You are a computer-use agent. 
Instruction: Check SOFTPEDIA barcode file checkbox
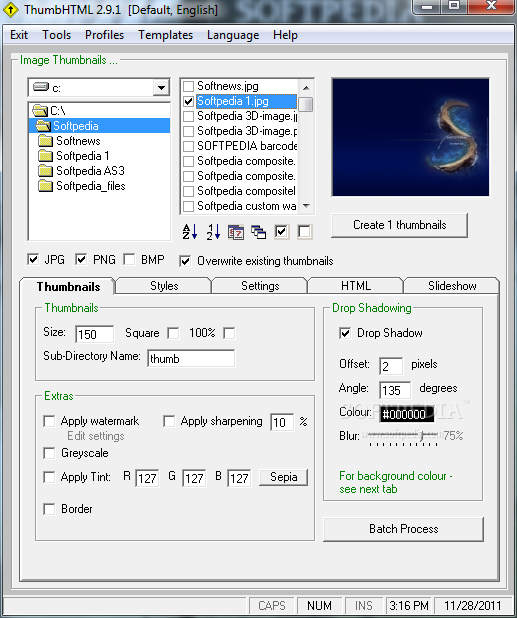(x=188, y=146)
